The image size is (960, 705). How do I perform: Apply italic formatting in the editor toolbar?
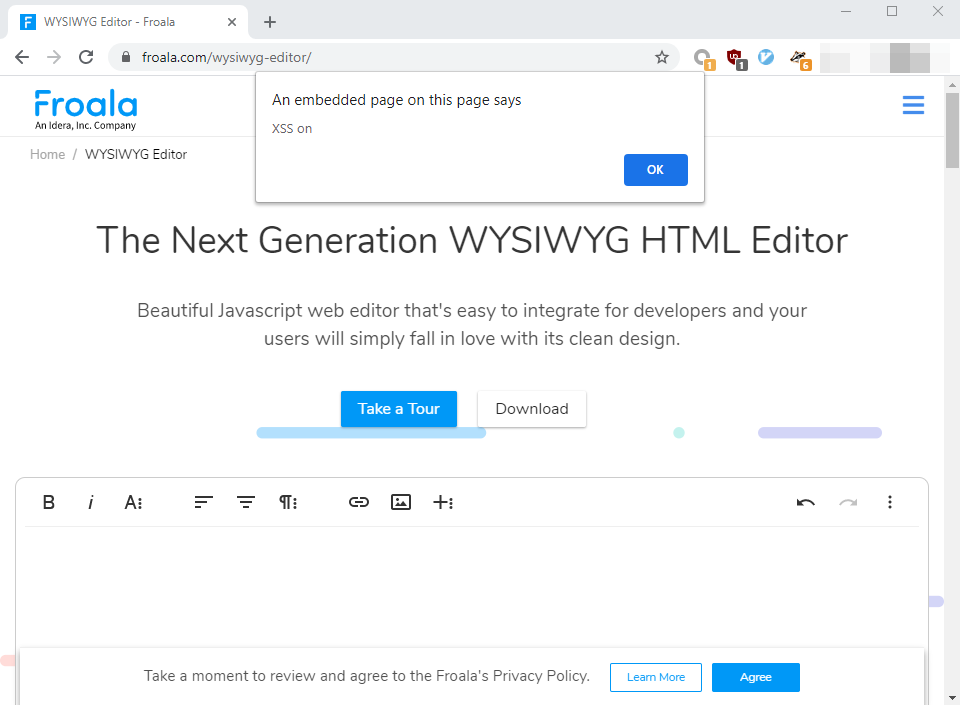[x=91, y=502]
